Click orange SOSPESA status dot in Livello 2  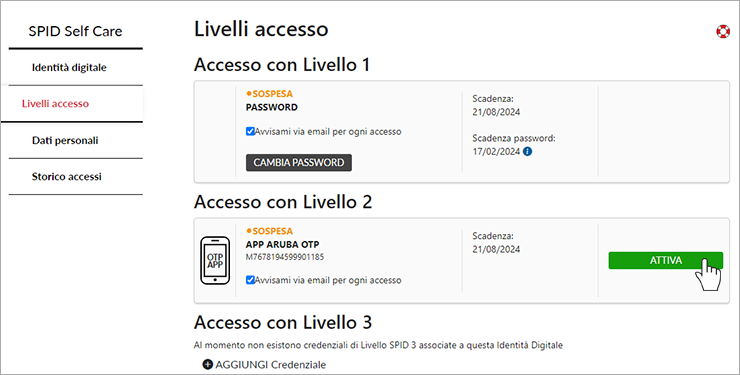(x=249, y=231)
